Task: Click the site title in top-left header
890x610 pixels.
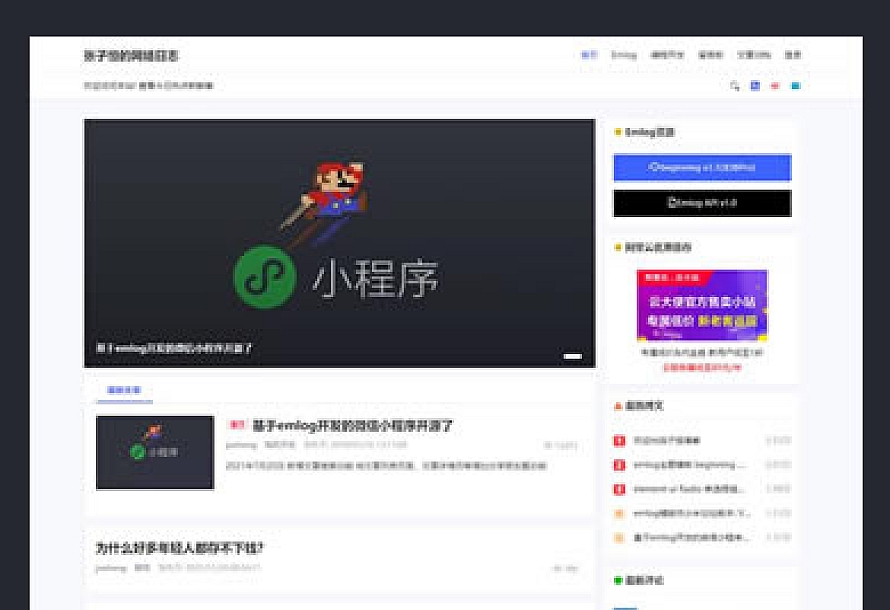Action: point(131,56)
